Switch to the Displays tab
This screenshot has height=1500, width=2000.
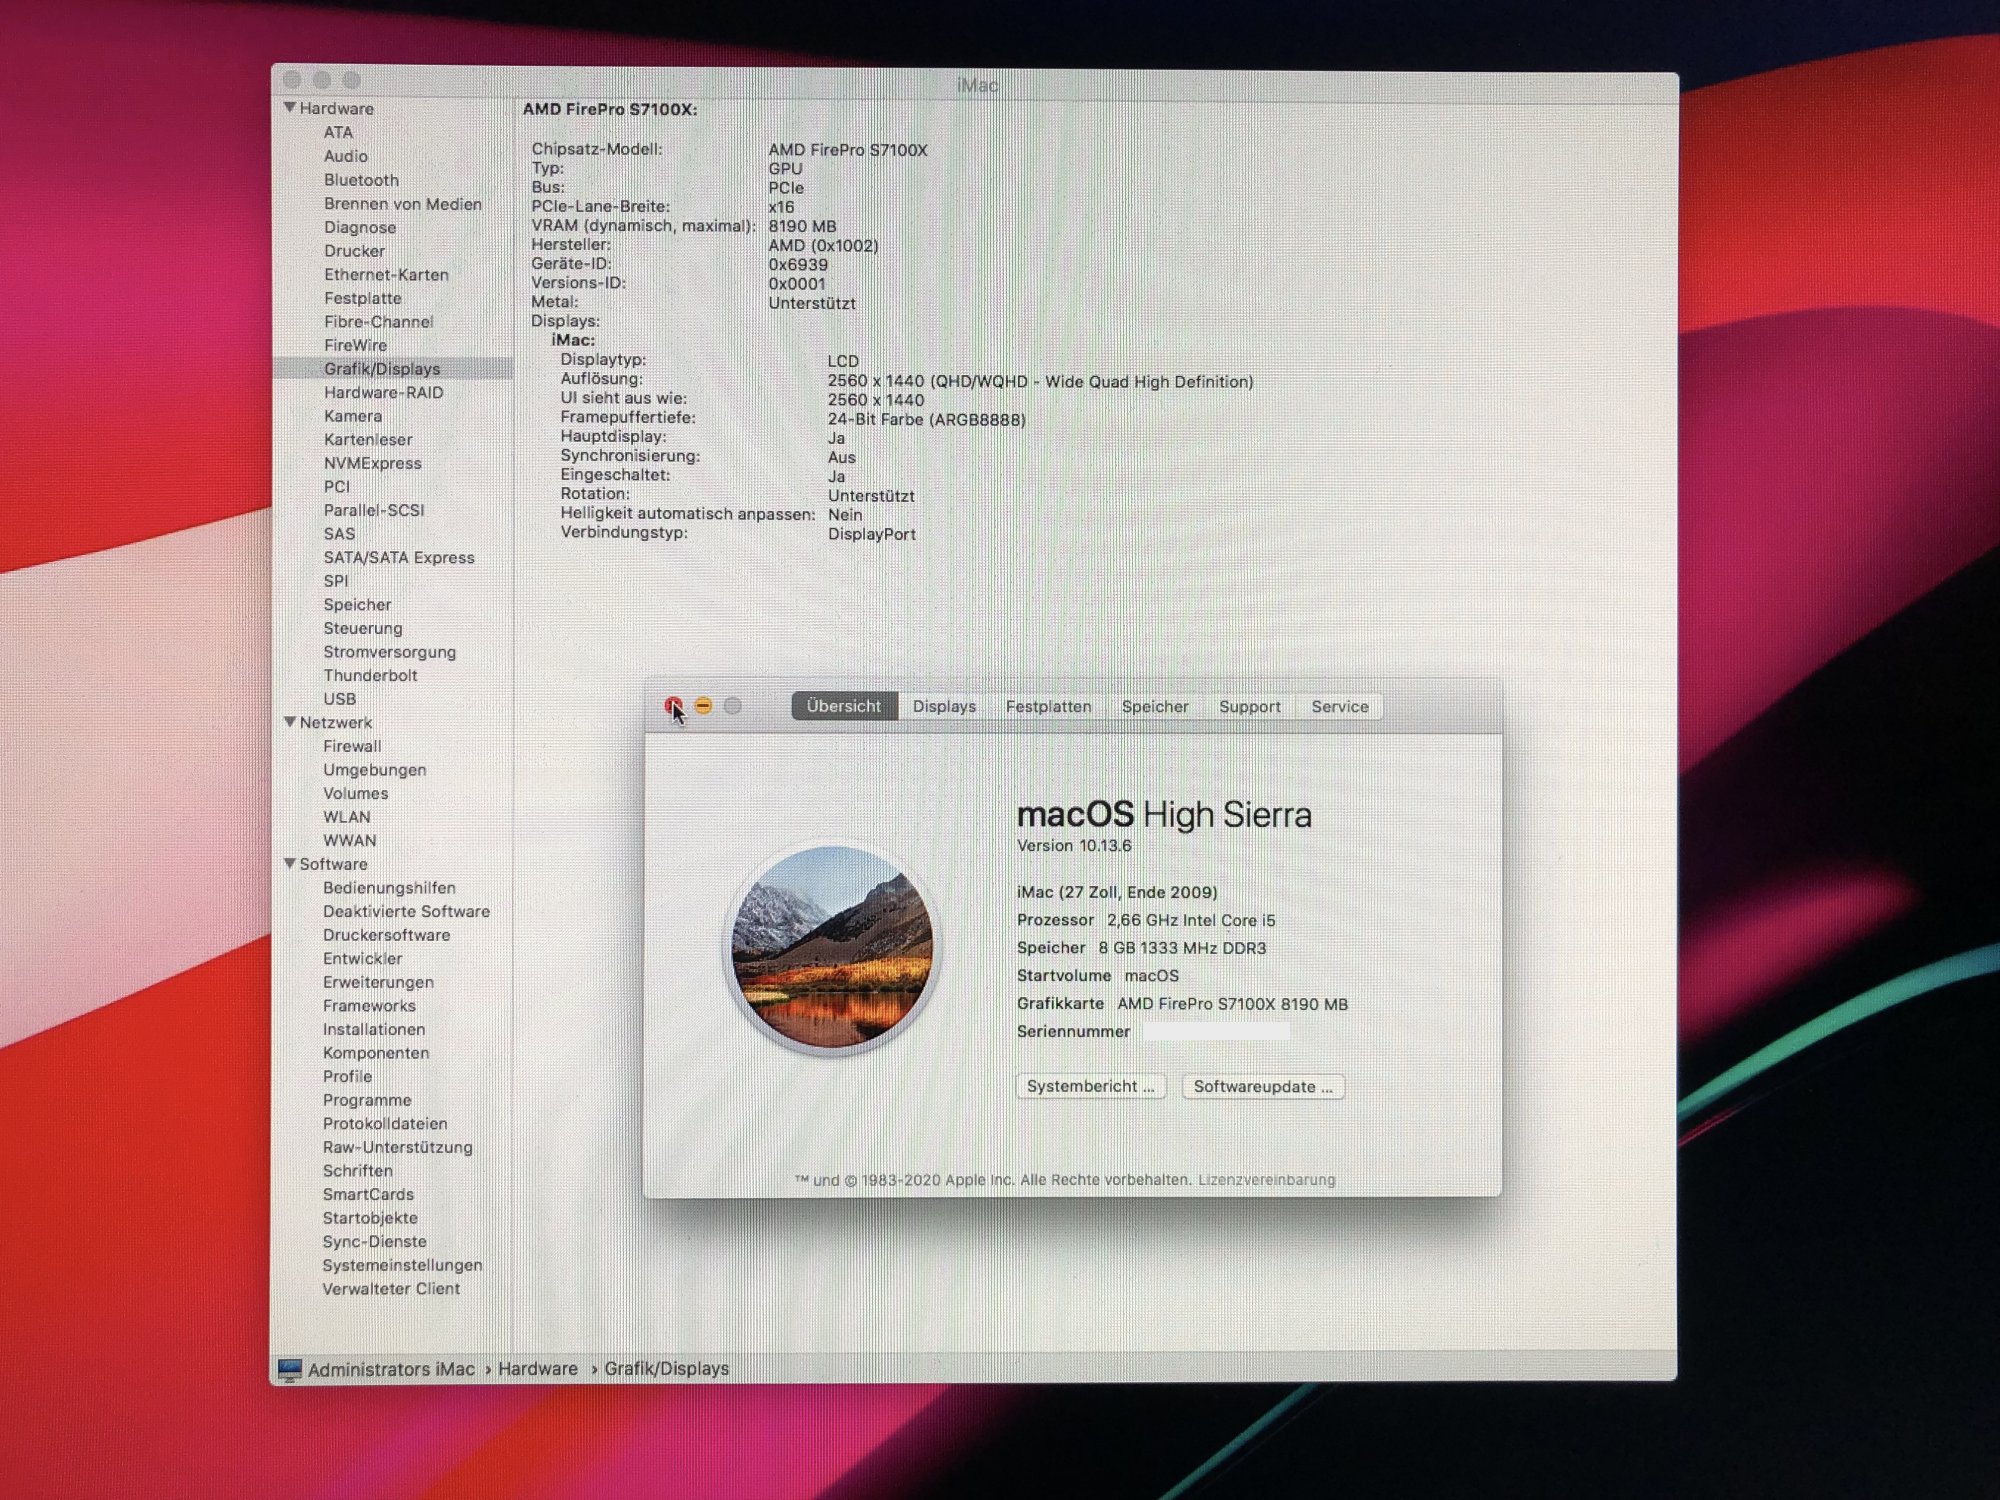tap(943, 706)
